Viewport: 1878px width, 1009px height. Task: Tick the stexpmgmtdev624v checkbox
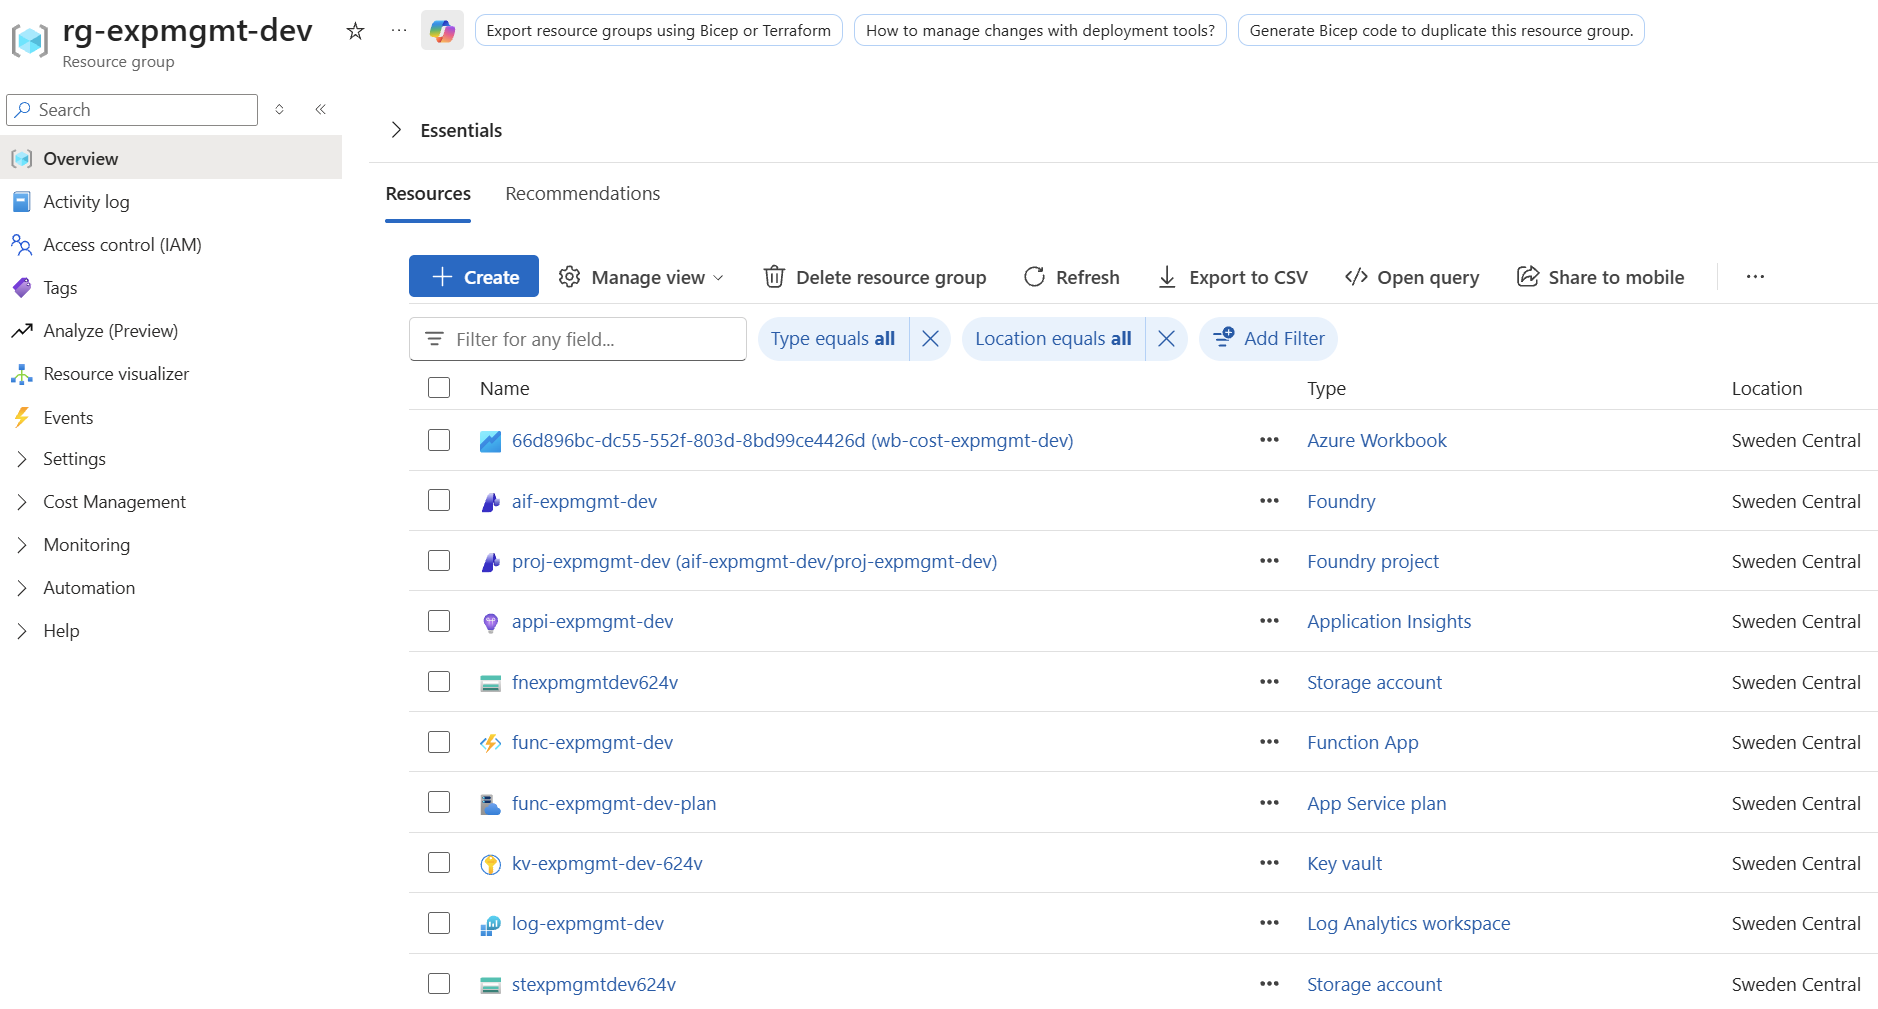(439, 984)
